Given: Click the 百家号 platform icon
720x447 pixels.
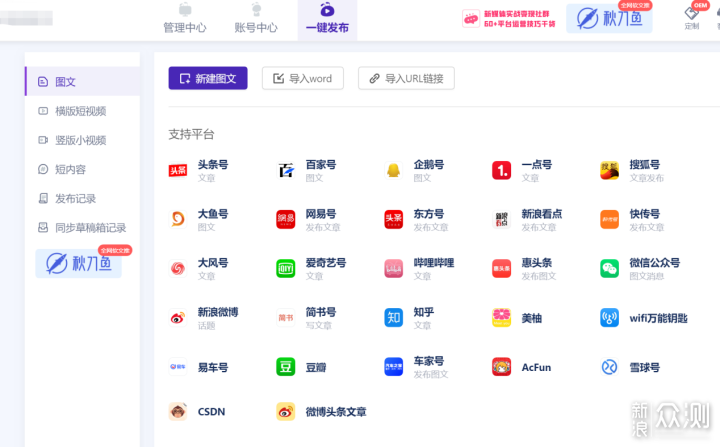Looking at the screenshot, I should click(x=286, y=170).
